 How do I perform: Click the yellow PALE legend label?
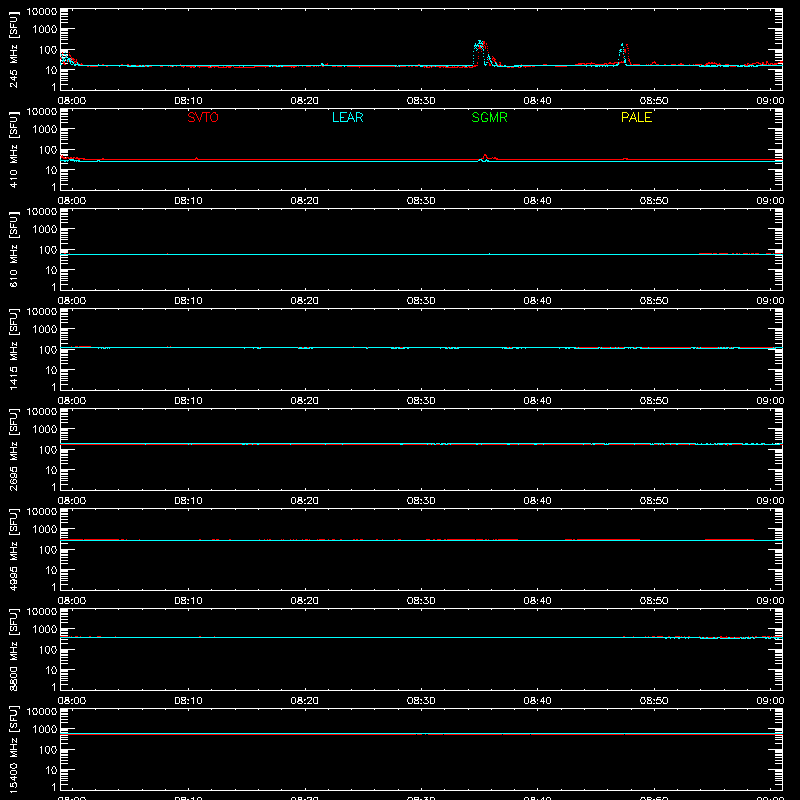pyautogui.click(x=636, y=117)
